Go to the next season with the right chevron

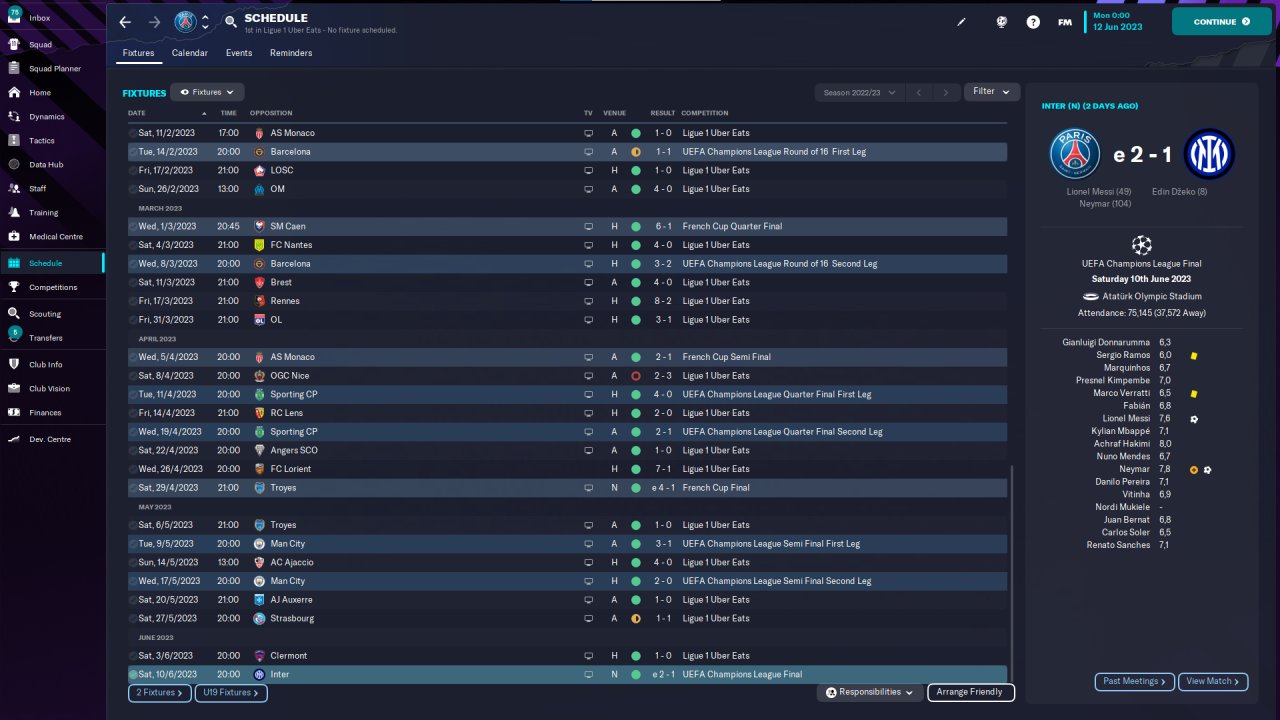(946, 92)
